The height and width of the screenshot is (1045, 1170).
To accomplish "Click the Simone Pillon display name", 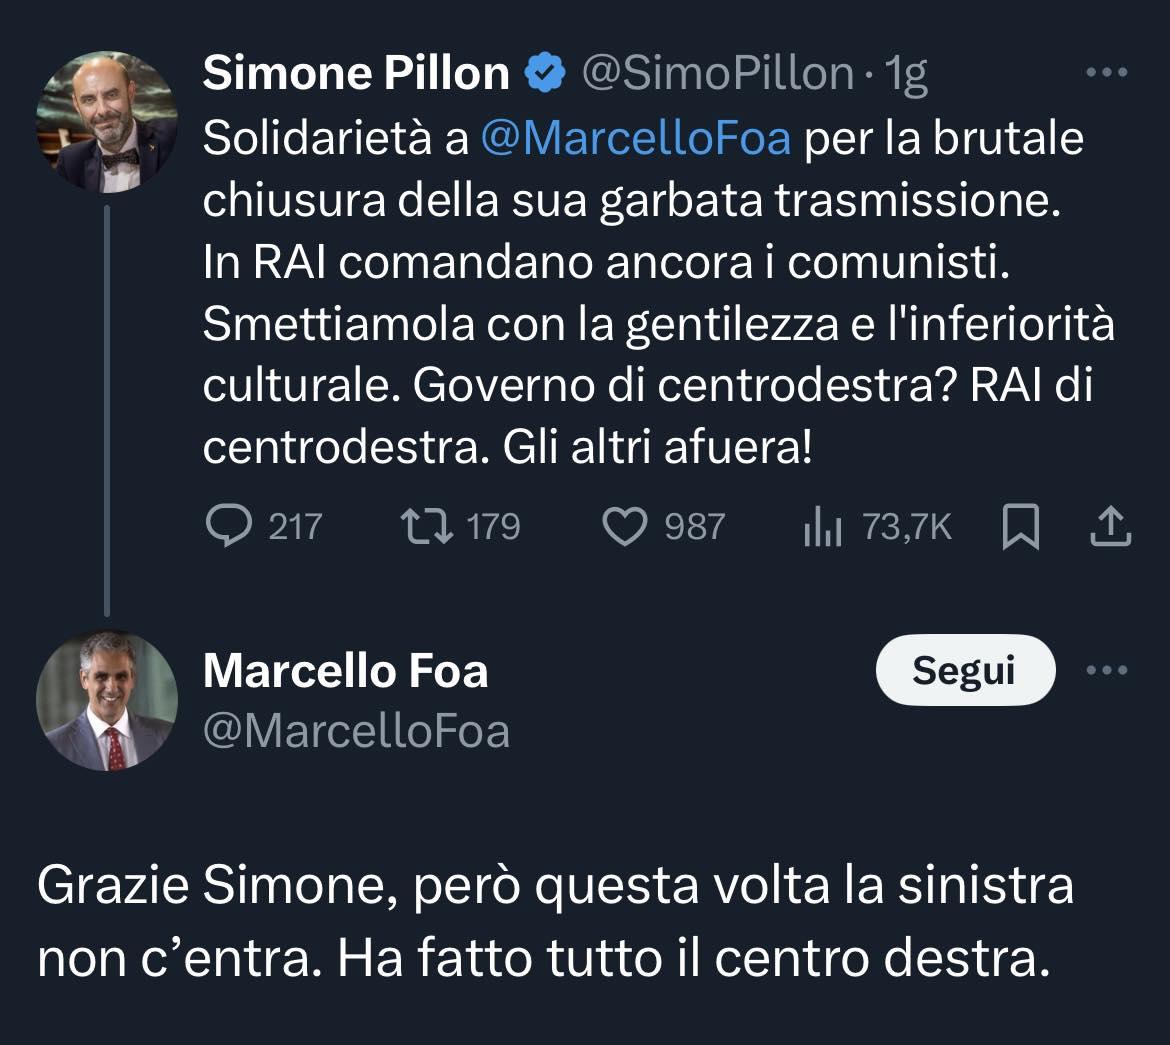I will tap(356, 74).
